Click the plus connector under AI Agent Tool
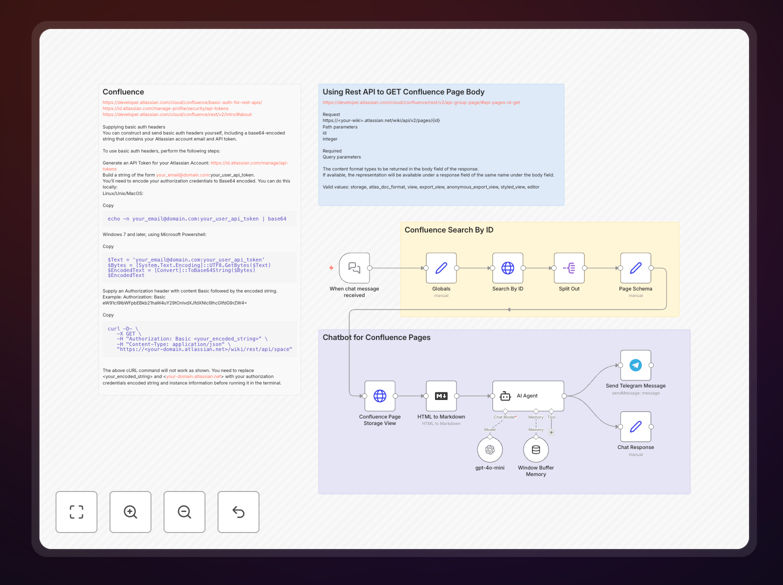 (551, 432)
